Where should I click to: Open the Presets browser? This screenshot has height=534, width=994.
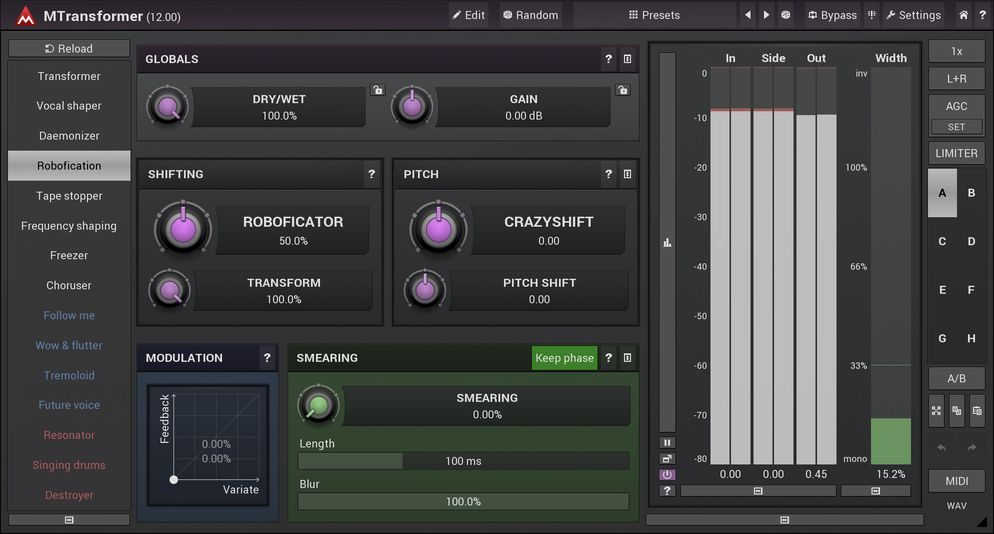(654, 15)
